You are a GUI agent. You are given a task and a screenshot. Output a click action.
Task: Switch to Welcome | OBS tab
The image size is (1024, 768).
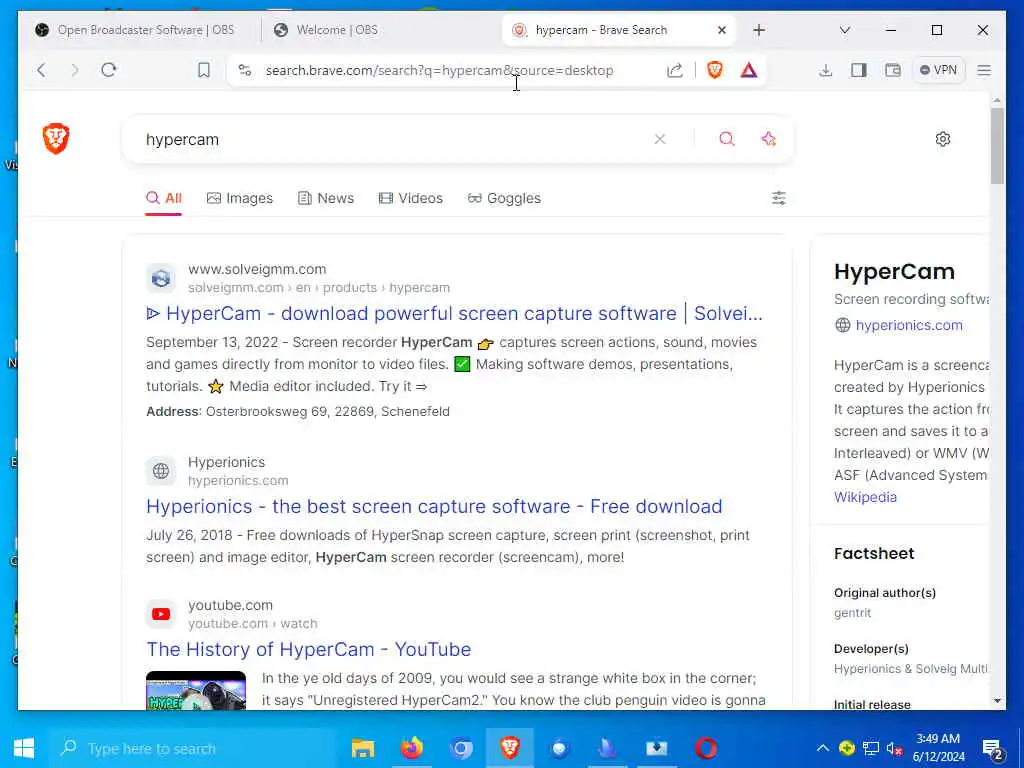(327, 30)
